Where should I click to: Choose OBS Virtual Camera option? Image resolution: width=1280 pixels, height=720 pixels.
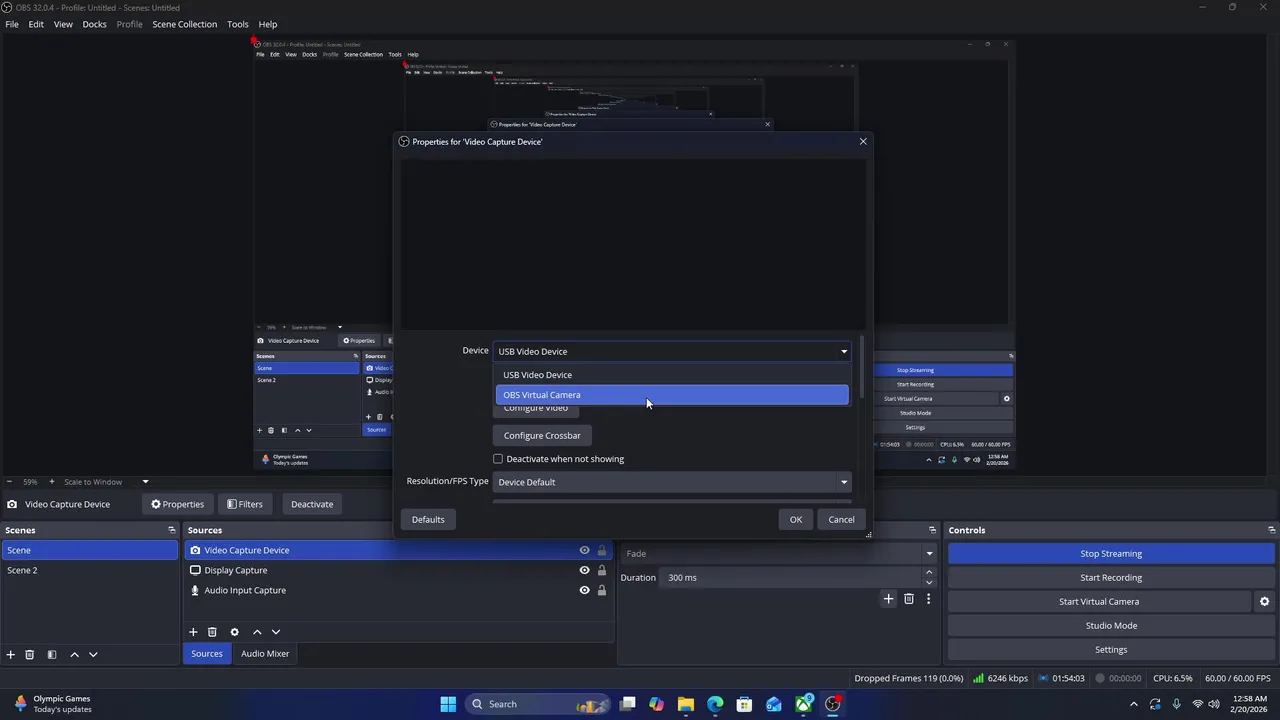(672, 395)
